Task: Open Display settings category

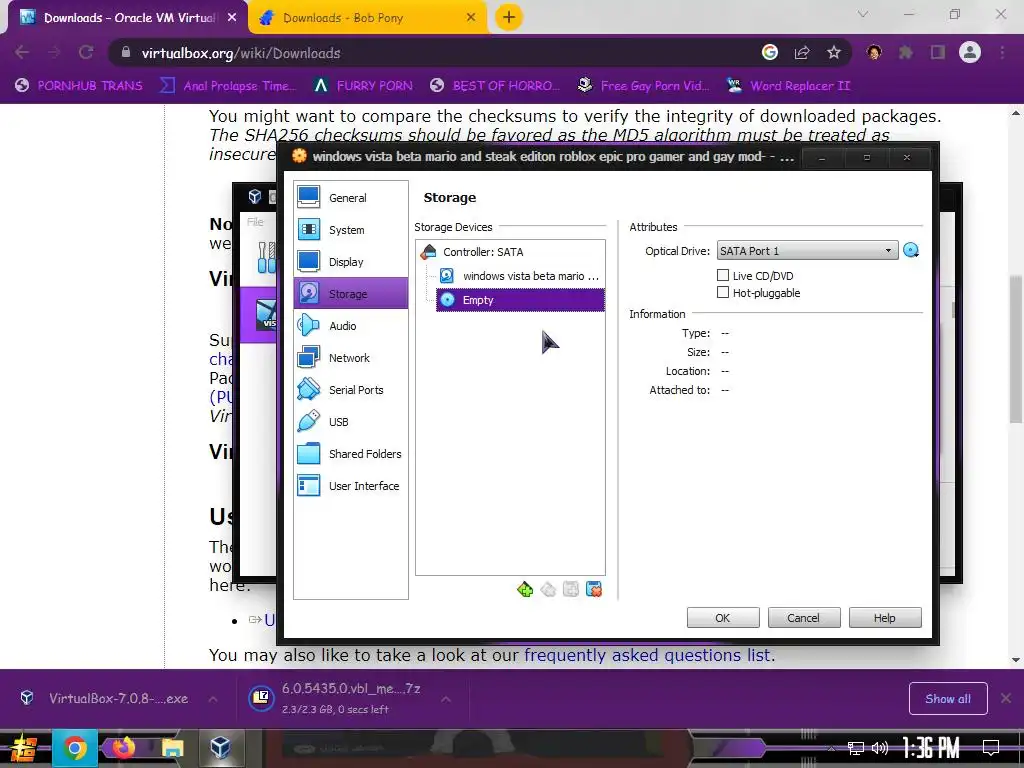Action: (x=351, y=261)
